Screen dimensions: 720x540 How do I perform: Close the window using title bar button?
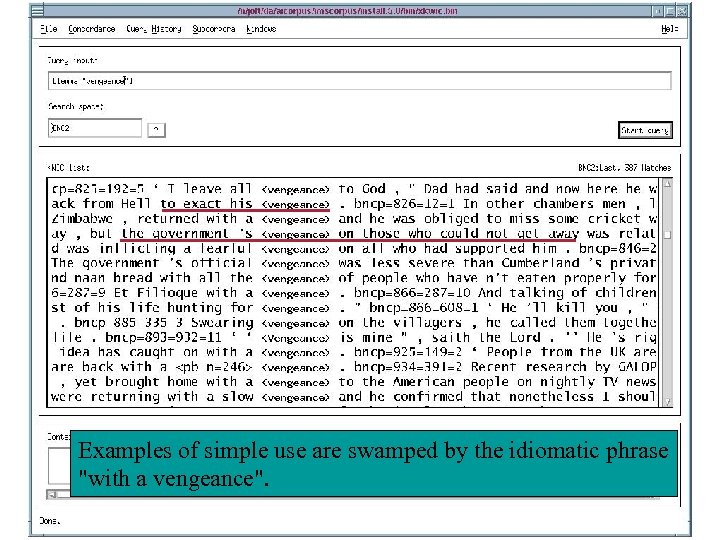tap(682, 10)
